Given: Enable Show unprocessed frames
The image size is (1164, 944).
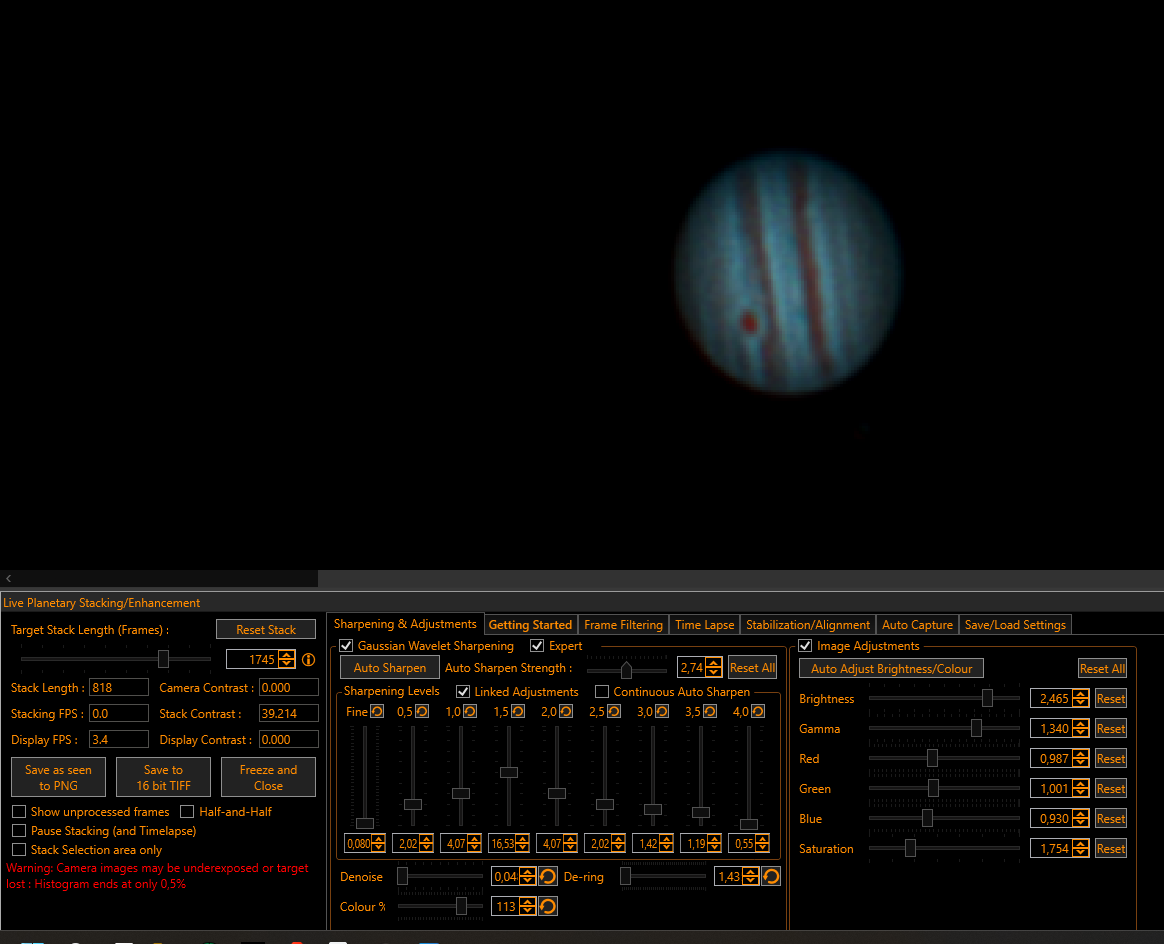Looking at the screenshot, I should tap(19, 812).
